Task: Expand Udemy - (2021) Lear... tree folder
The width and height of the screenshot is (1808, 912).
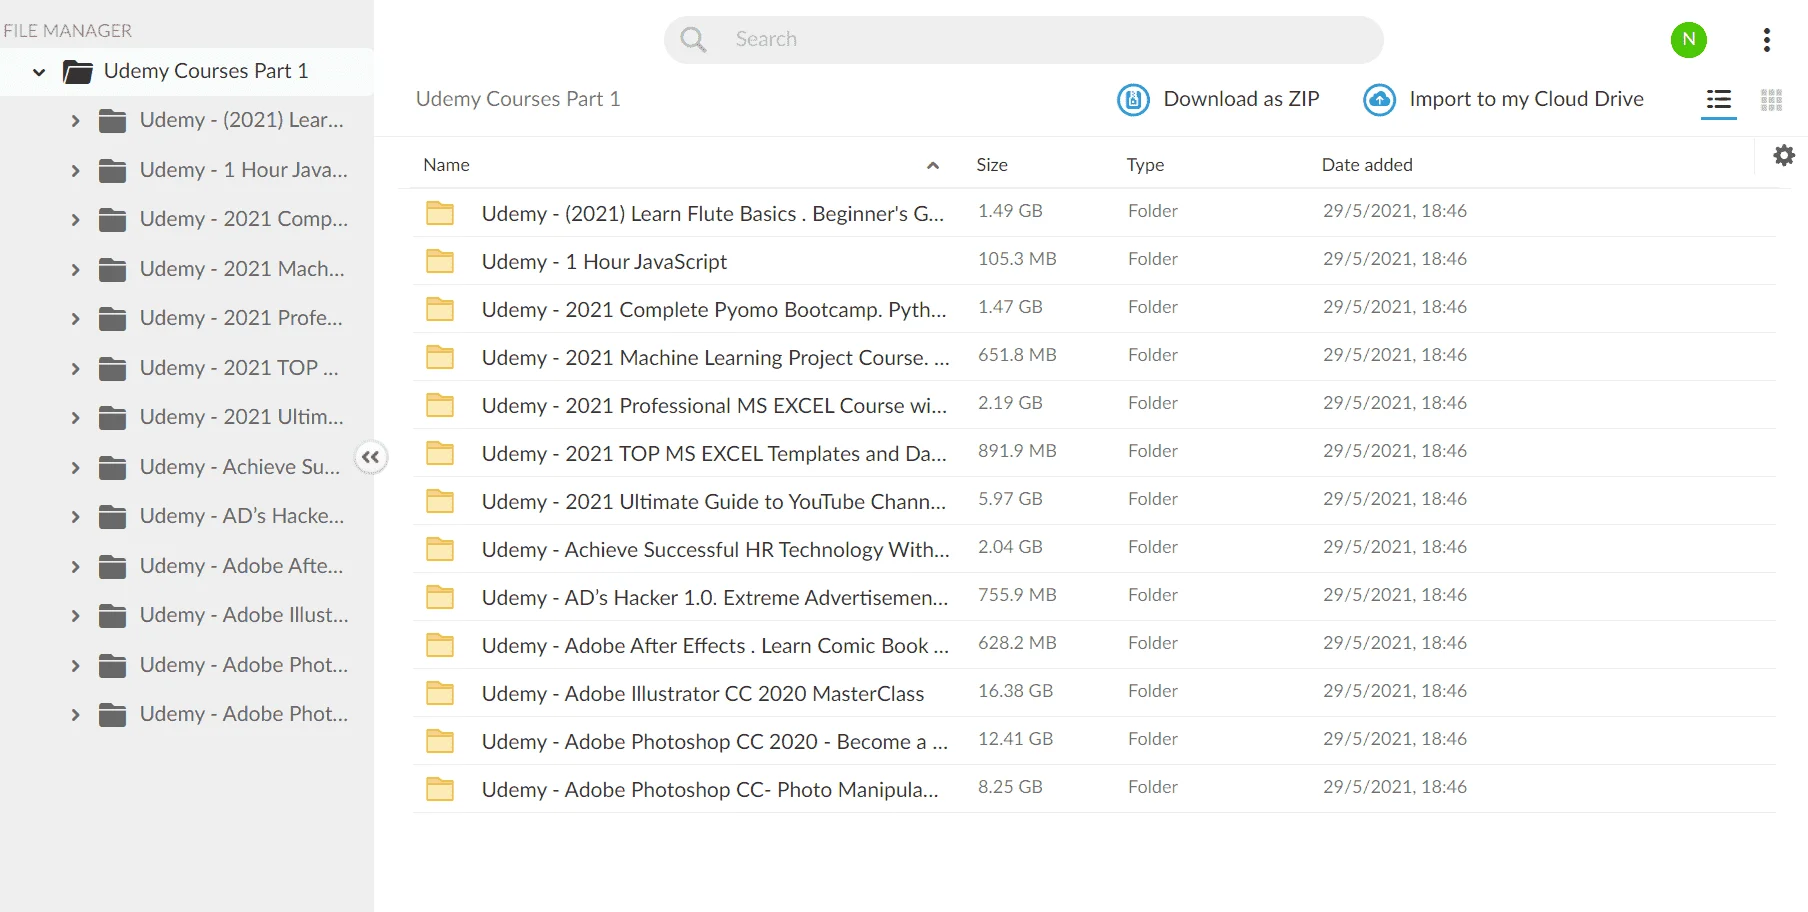Action: 75,121
